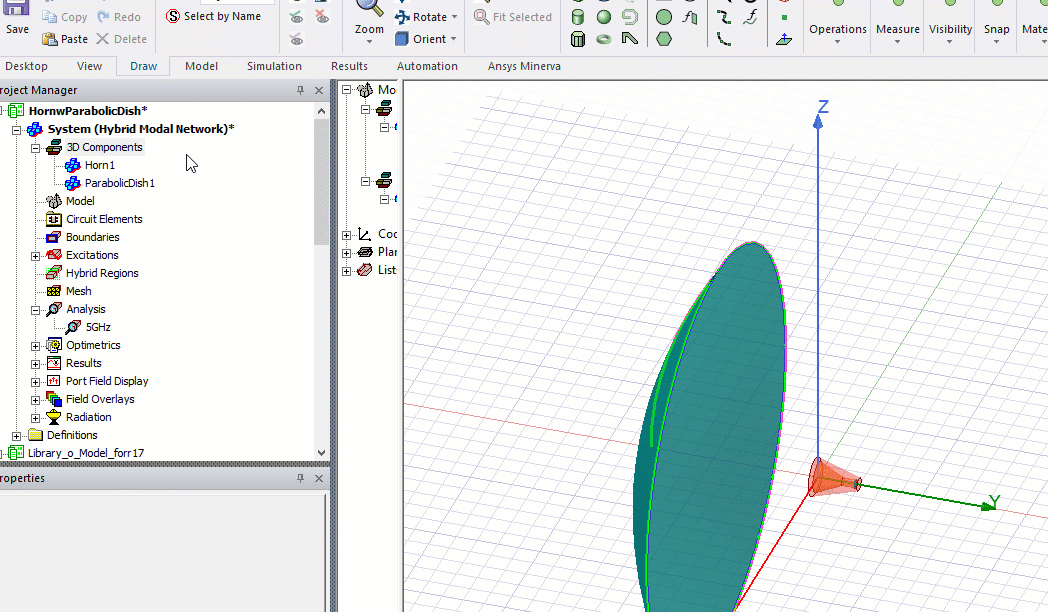Click the green-check eye show-selected icon
The height and width of the screenshot is (612, 1048).
click(297, 17)
